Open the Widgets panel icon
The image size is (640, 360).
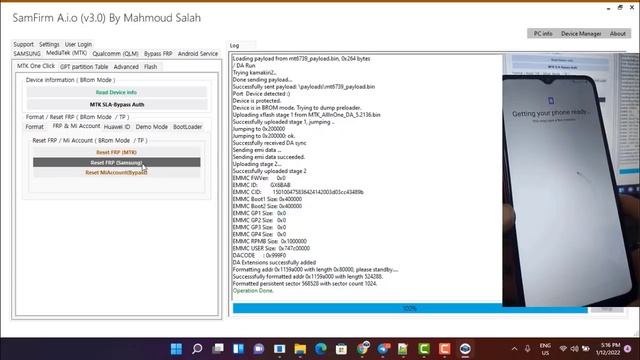point(238,349)
